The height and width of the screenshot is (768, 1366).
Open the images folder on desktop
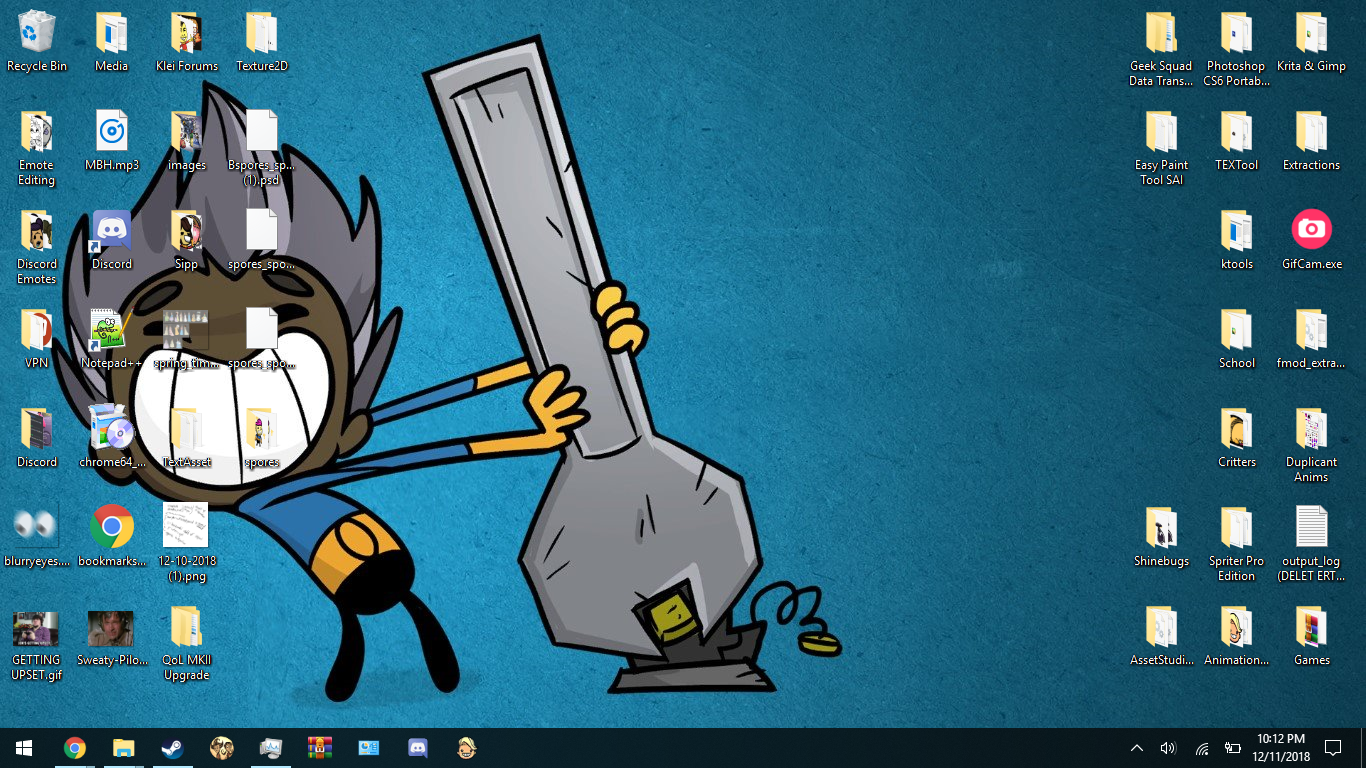(x=187, y=141)
